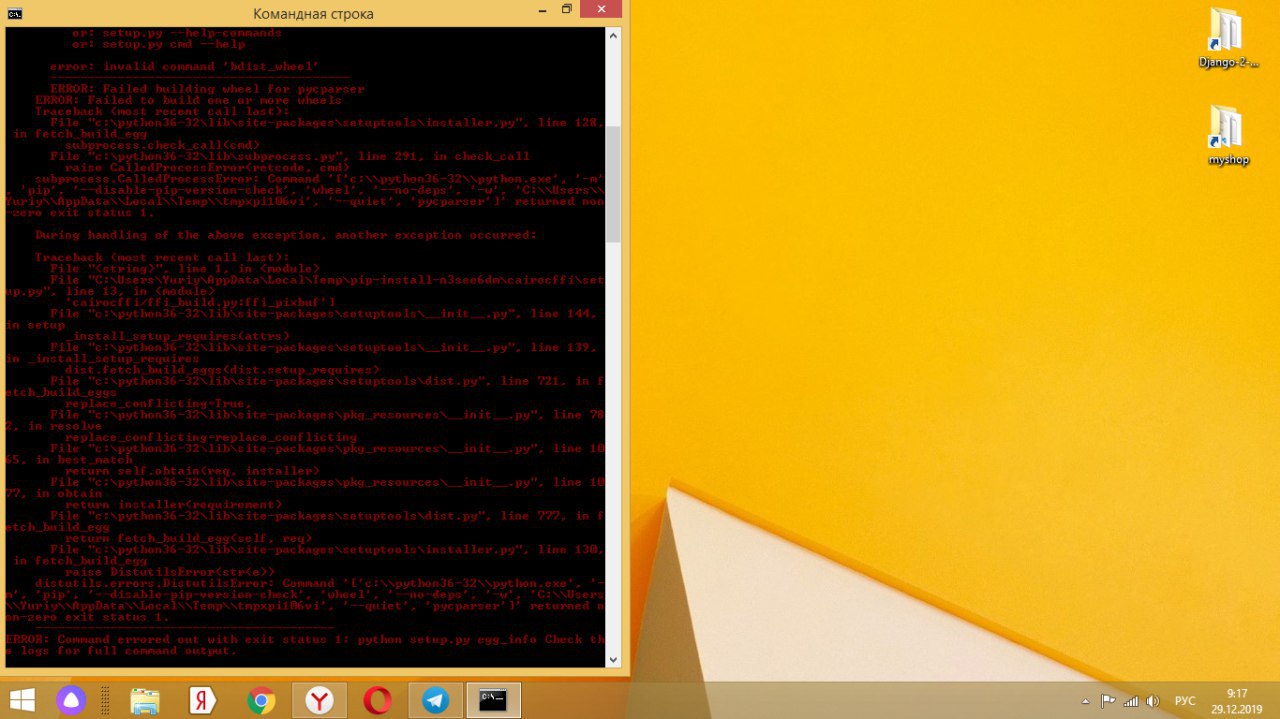
Task: Click the console scrollbar up arrow
Action: (613, 35)
